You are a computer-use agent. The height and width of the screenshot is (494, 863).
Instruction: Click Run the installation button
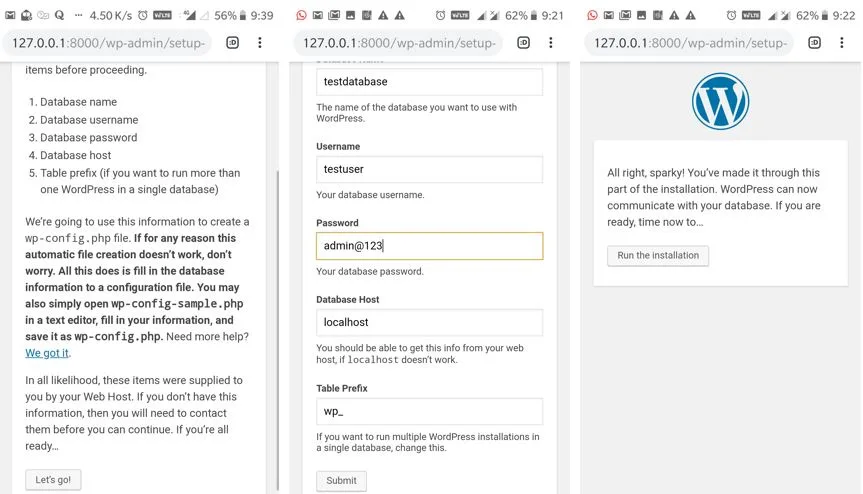[658, 256]
